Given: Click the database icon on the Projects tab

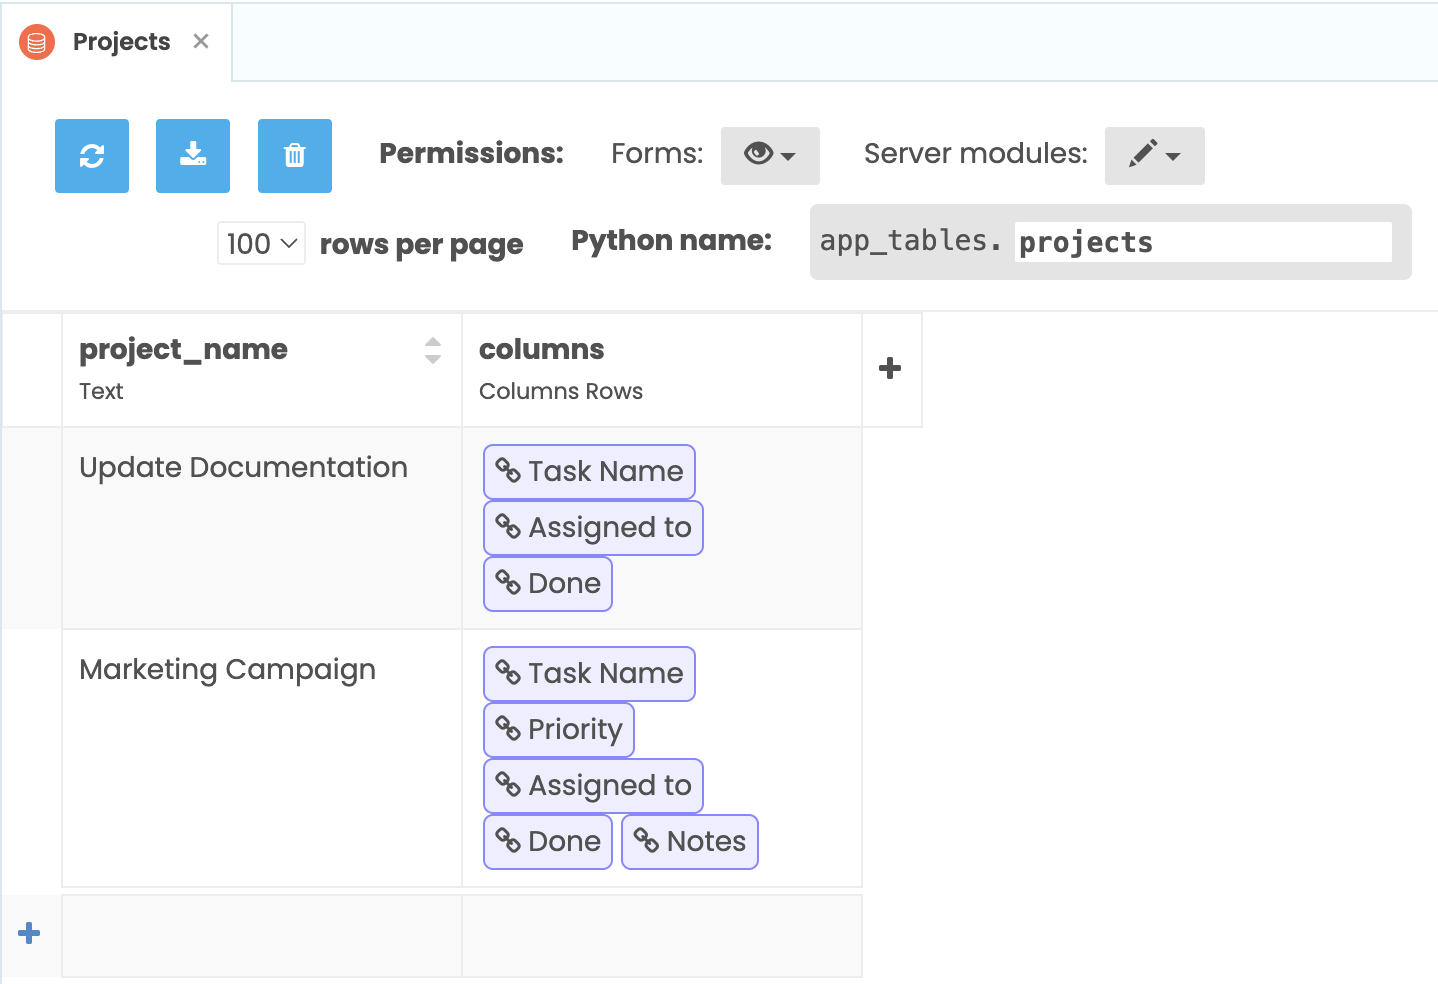Looking at the screenshot, I should (x=36, y=42).
